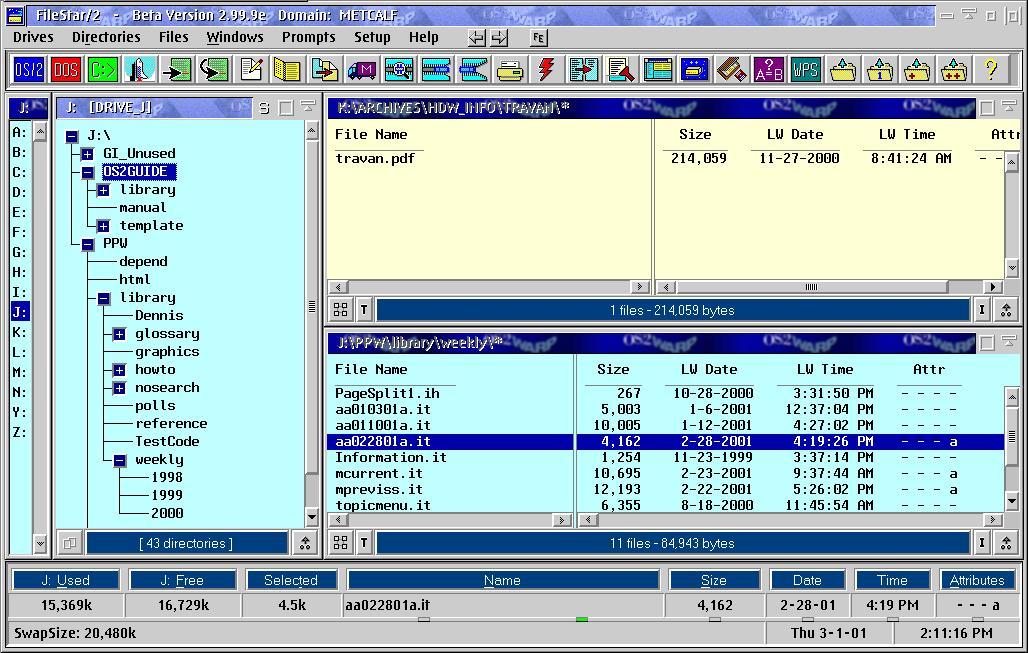Expand the howto folder

click(119, 370)
